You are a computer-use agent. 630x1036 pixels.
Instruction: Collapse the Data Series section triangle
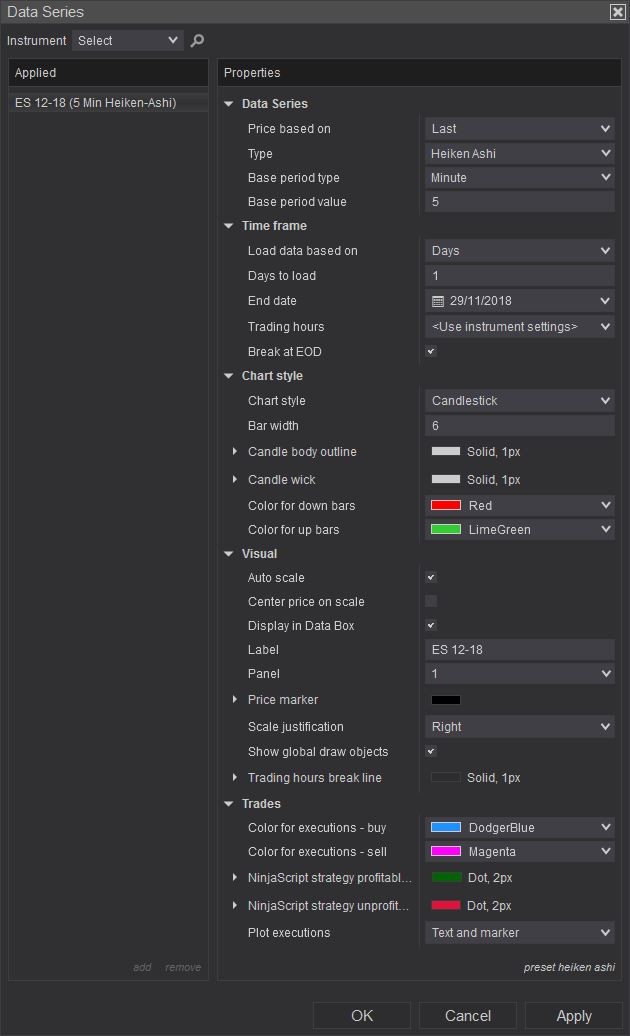click(229, 104)
